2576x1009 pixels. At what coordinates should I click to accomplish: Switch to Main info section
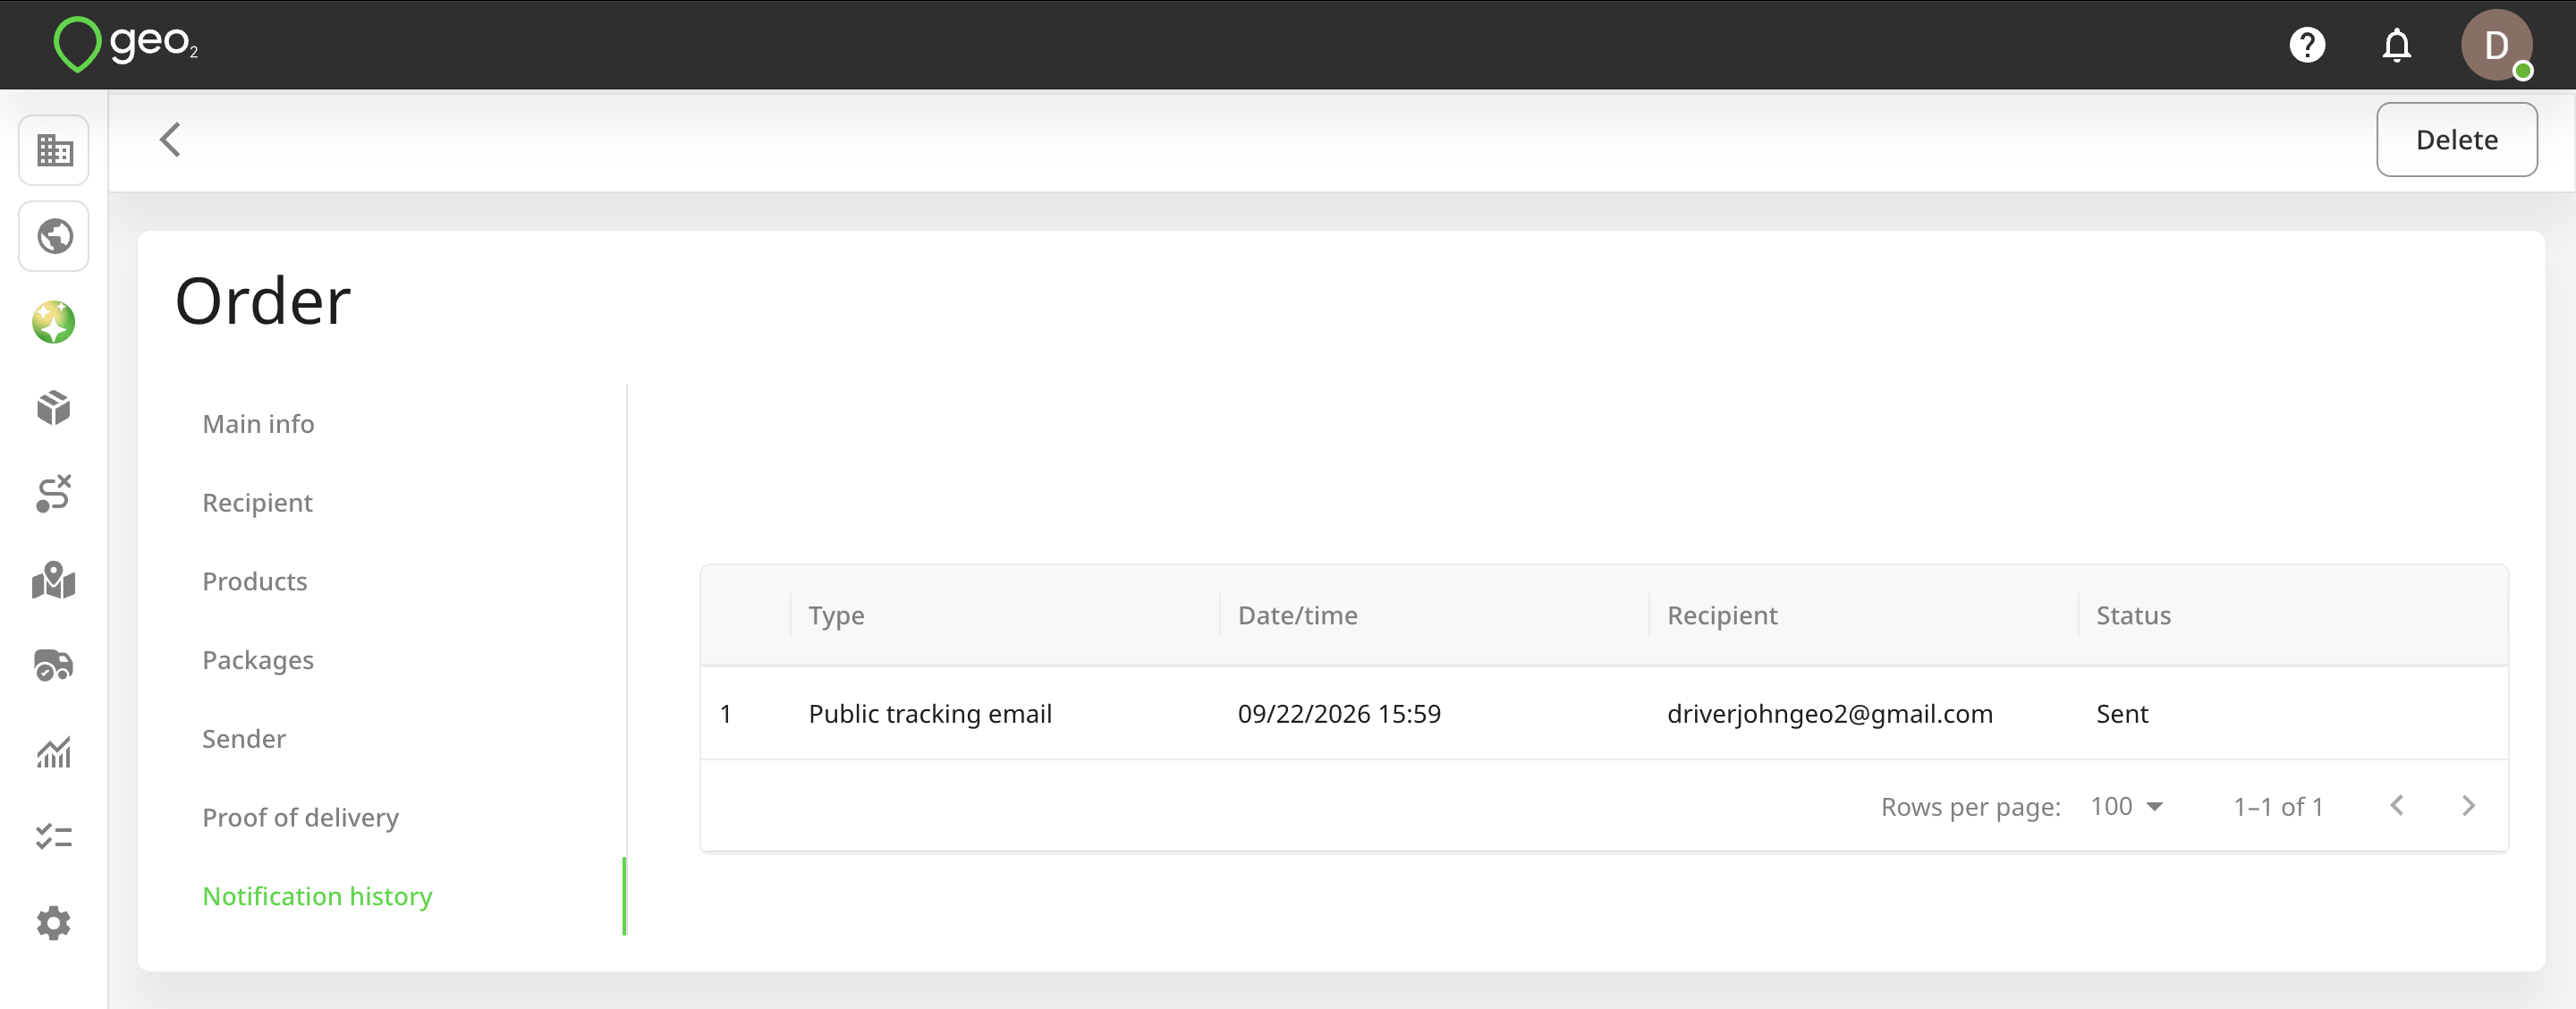coord(258,424)
